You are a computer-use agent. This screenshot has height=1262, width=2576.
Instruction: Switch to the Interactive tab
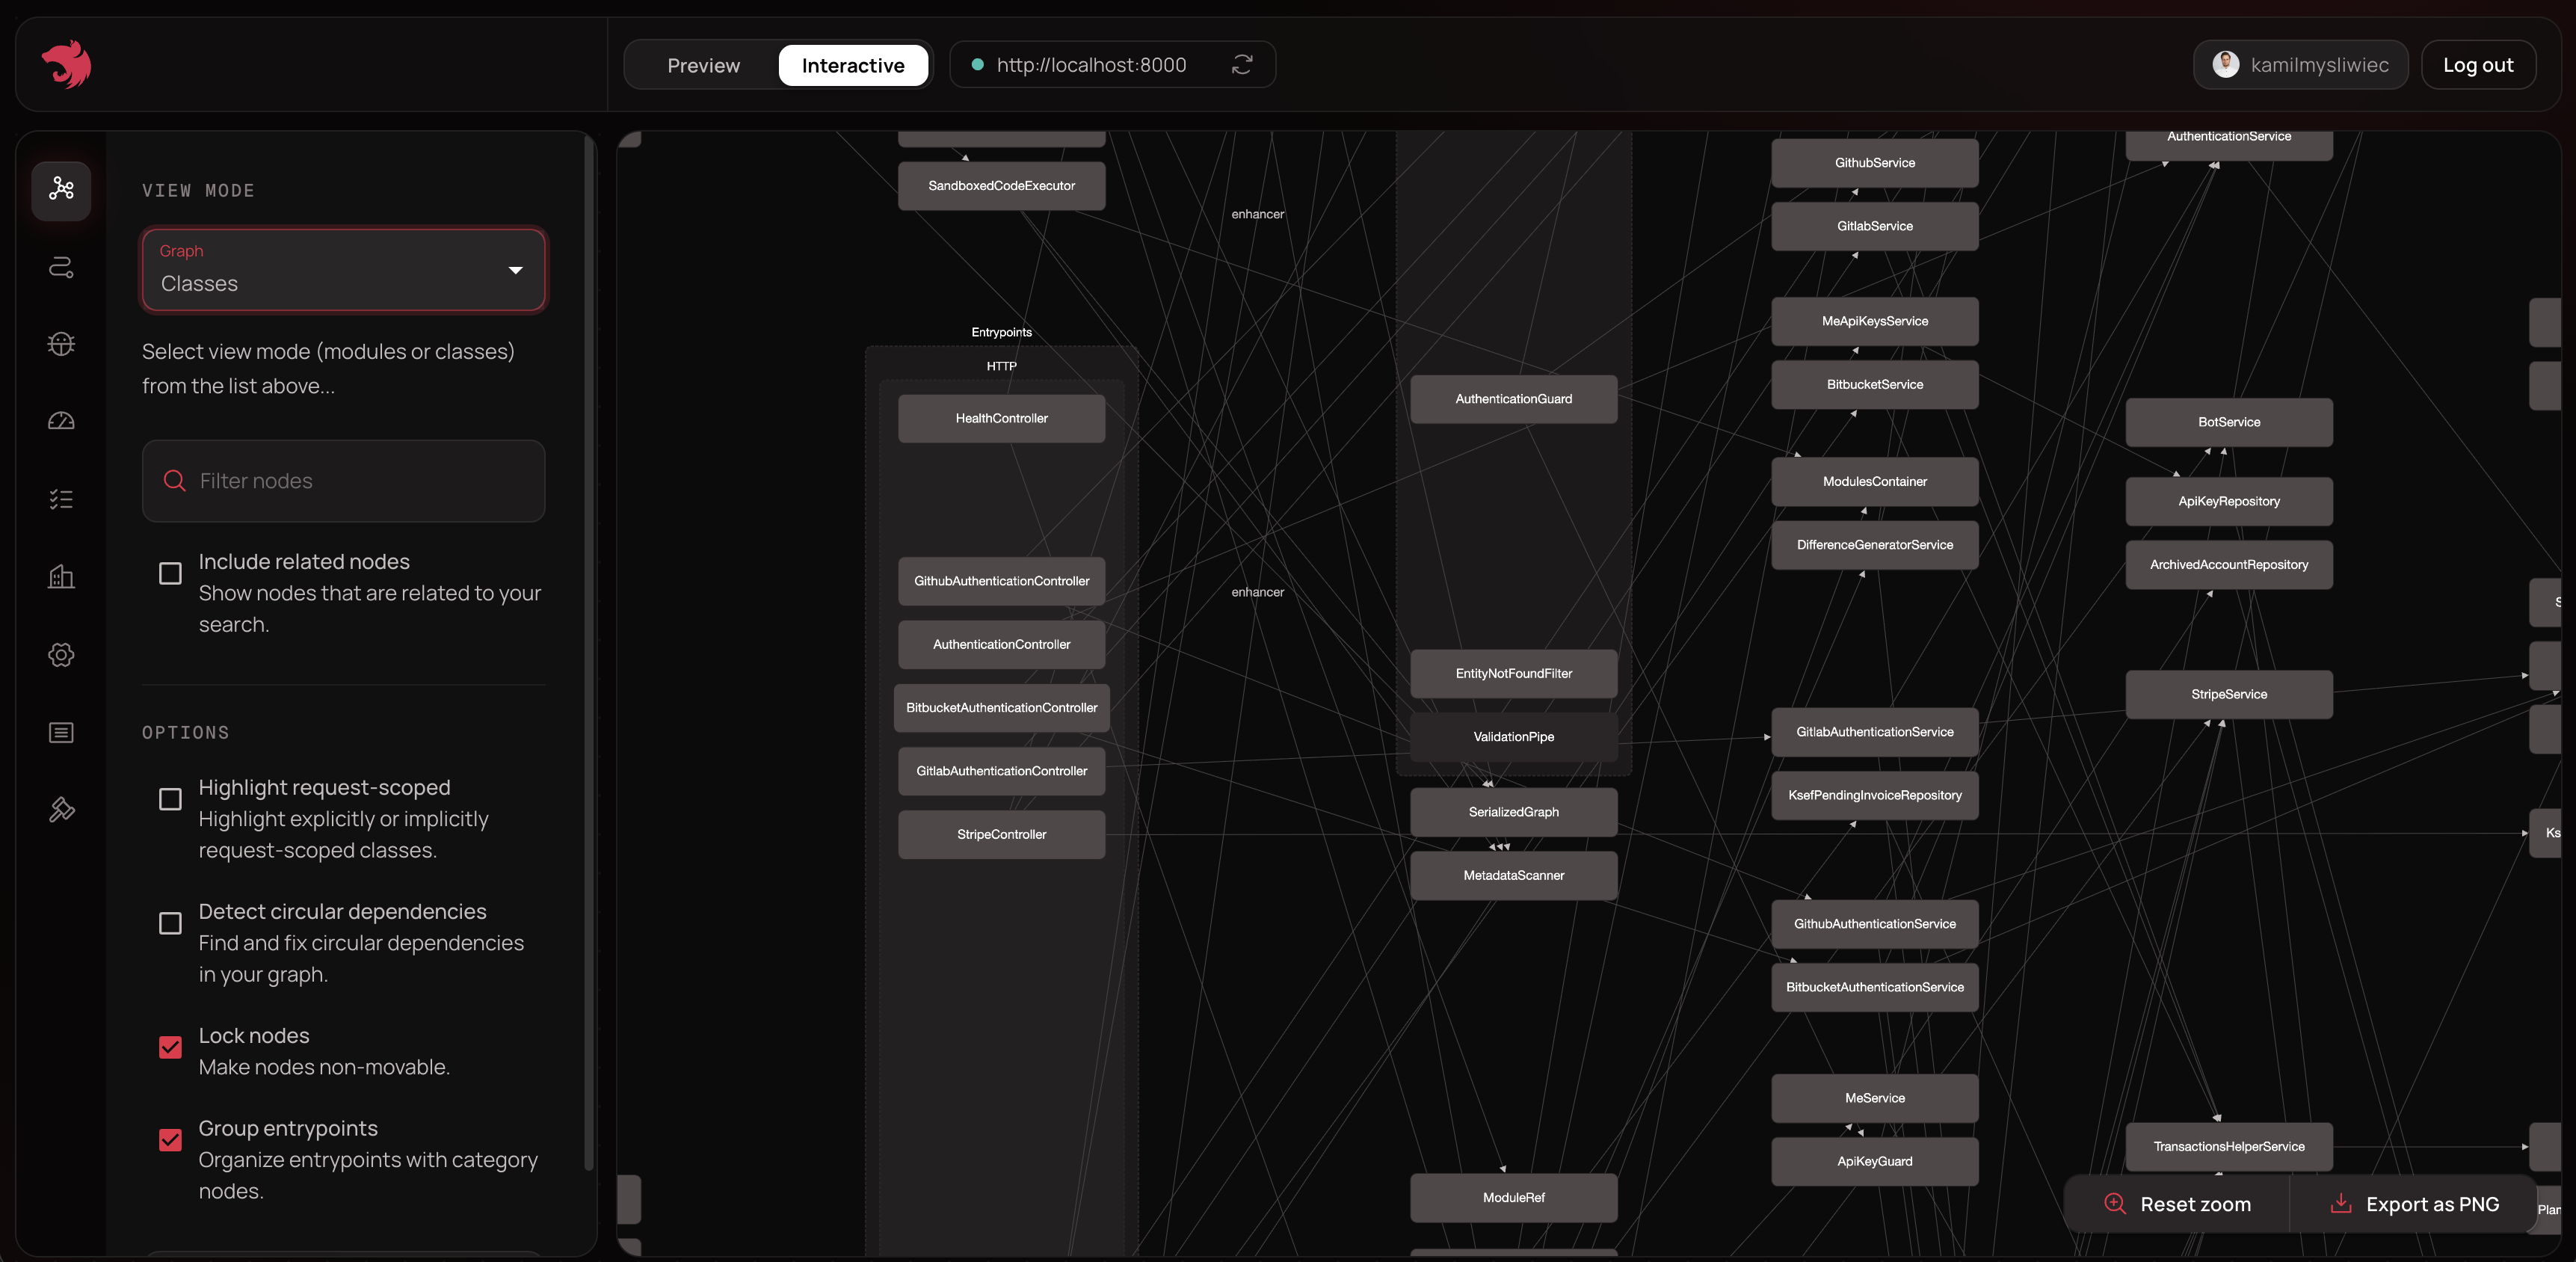coord(853,65)
